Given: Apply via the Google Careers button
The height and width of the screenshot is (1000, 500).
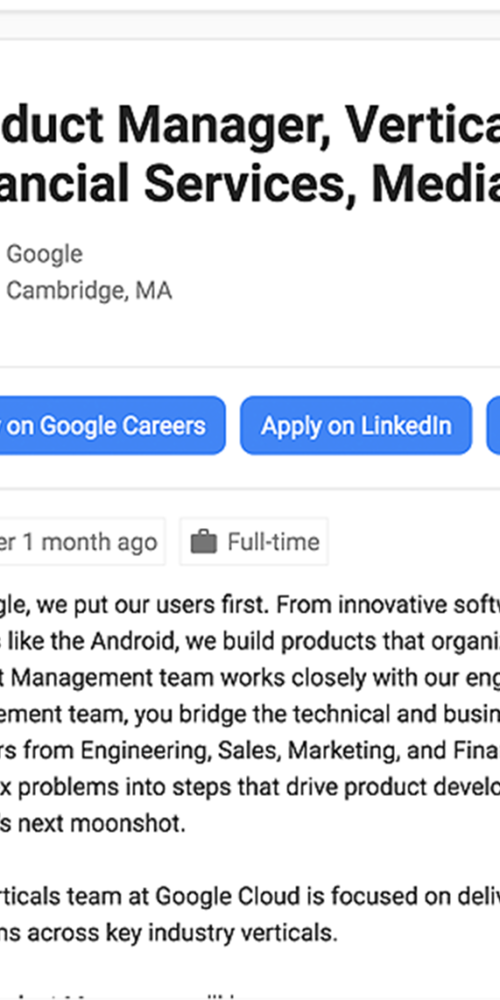Looking at the screenshot, I should (113, 425).
